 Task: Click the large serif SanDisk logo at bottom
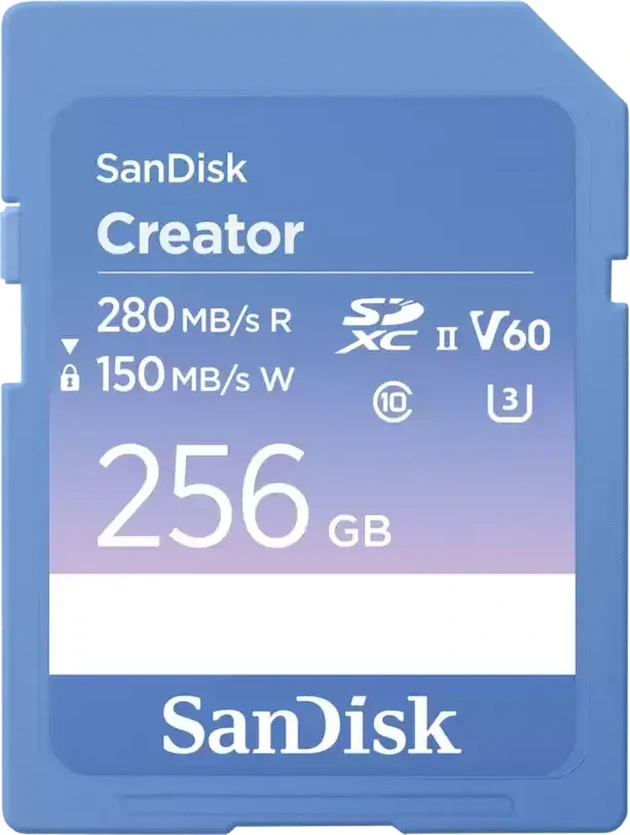pos(310,725)
